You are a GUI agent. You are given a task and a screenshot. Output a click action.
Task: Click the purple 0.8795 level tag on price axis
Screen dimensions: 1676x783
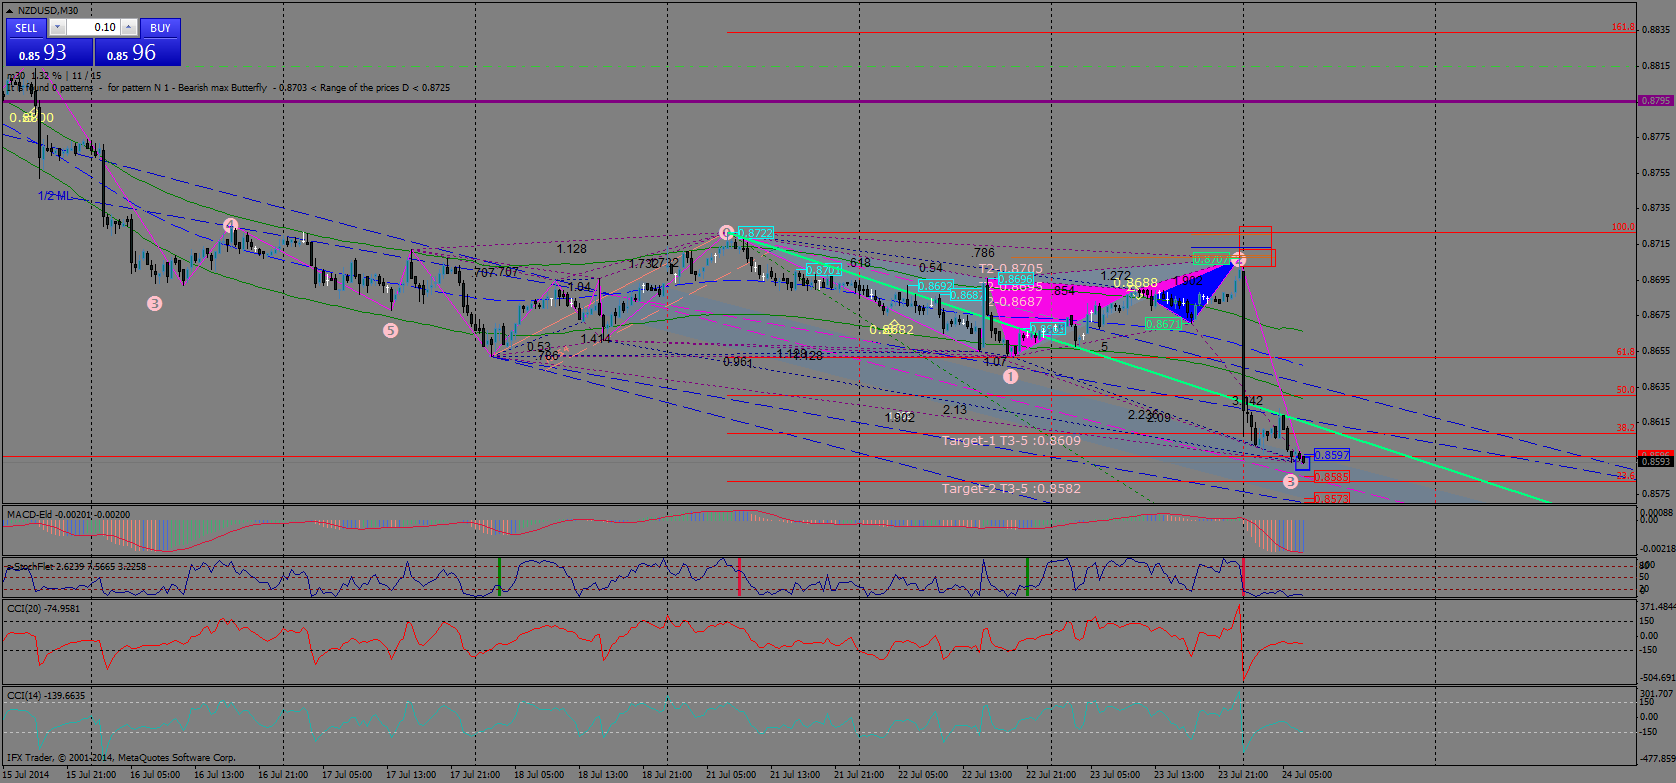point(1656,101)
